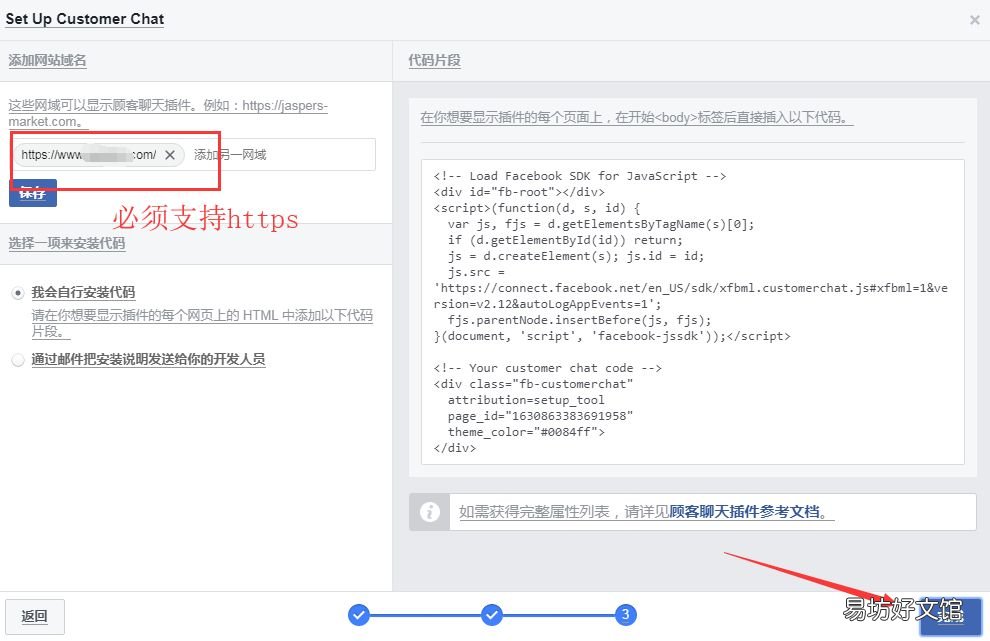
Task: Select the 我会自行安装代码 radio option
Action: point(18,293)
